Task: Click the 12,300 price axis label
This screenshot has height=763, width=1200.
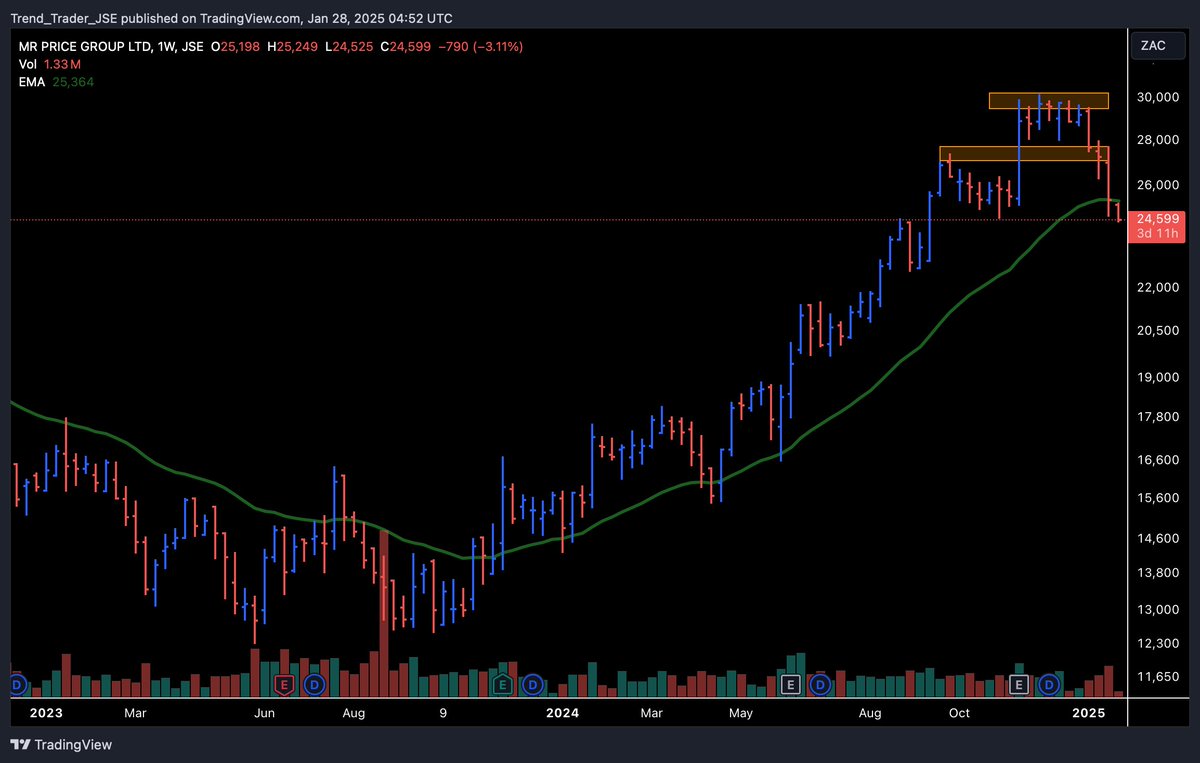Action: (x=1158, y=644)
